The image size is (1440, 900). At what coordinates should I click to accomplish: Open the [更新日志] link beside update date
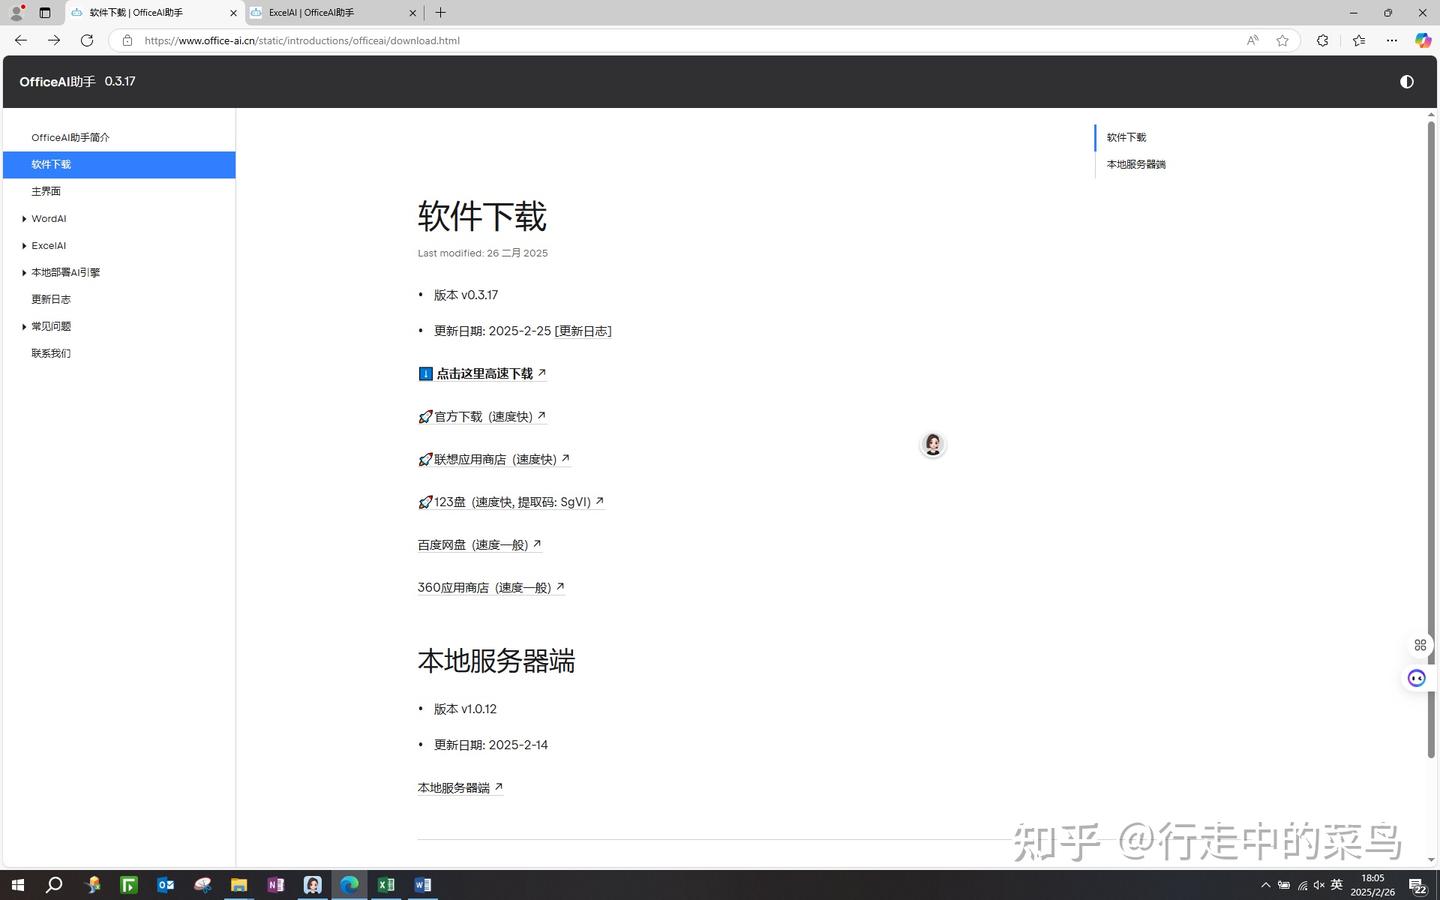583,331
